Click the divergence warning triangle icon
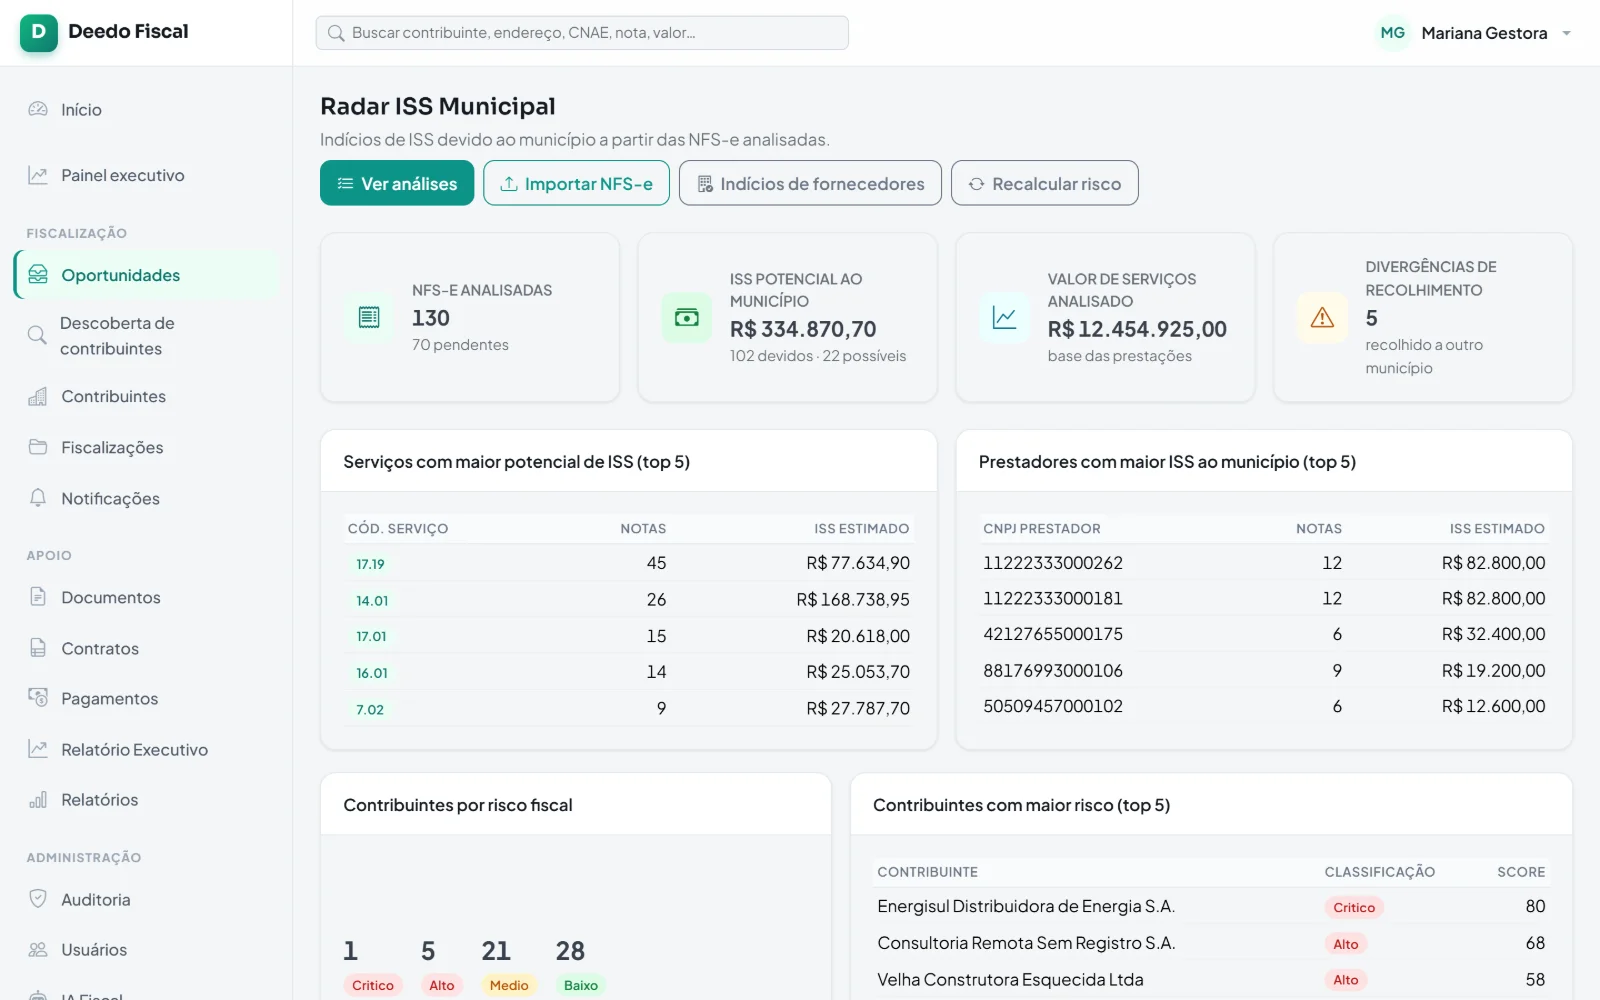 click(1322, 318)
